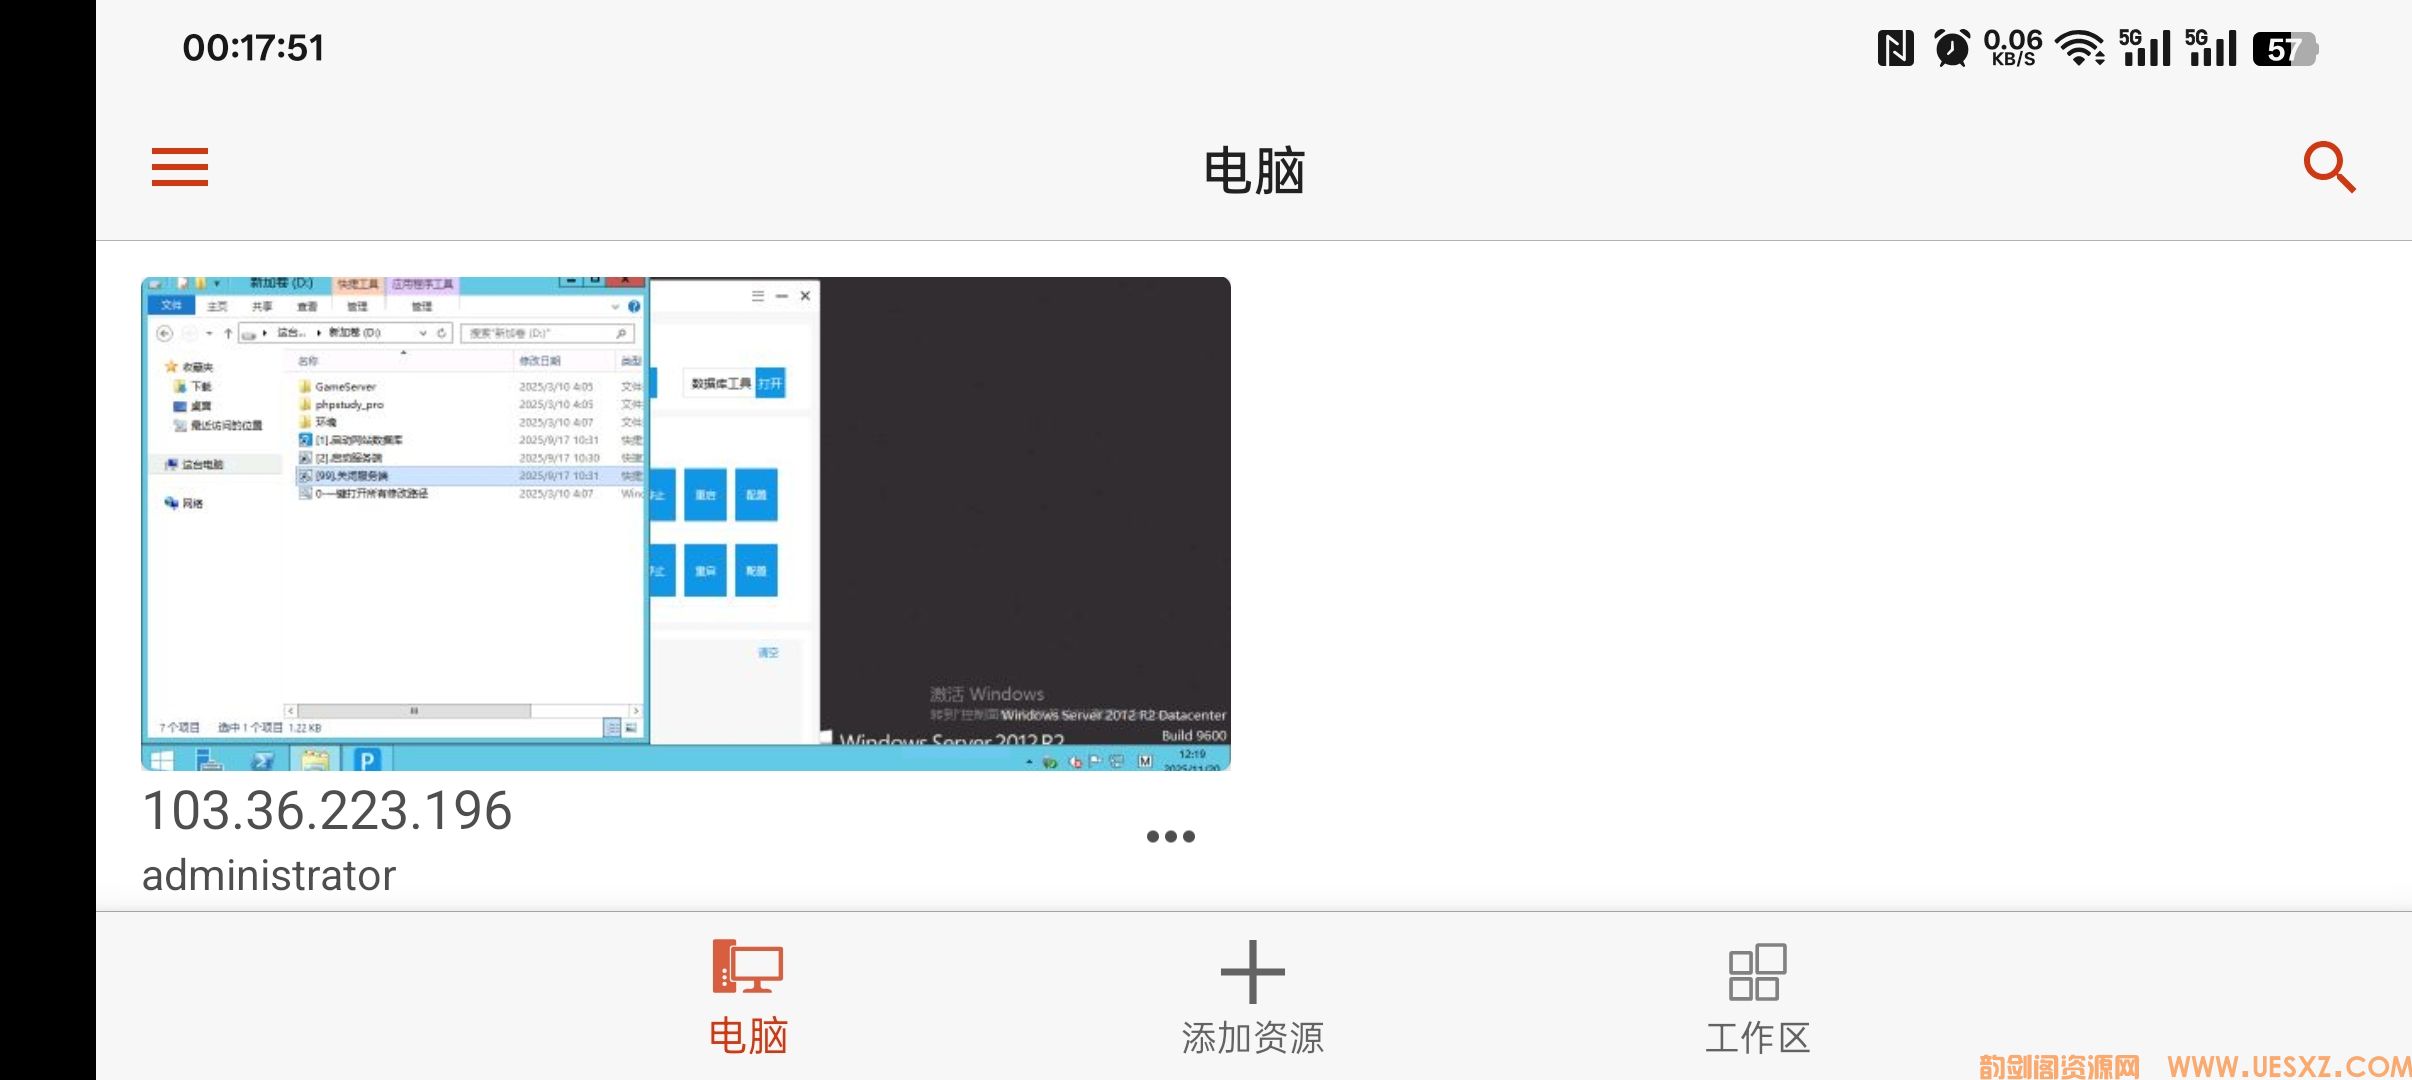Tap the 103.36.223.196 desktop thumbnail to connect
2412x1080 pixels.
685,520
